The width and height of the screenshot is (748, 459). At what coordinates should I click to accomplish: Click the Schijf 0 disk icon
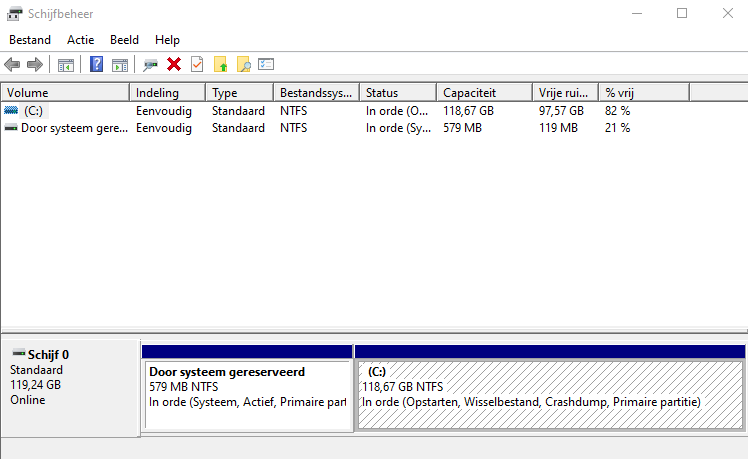[x=19, y=353]
